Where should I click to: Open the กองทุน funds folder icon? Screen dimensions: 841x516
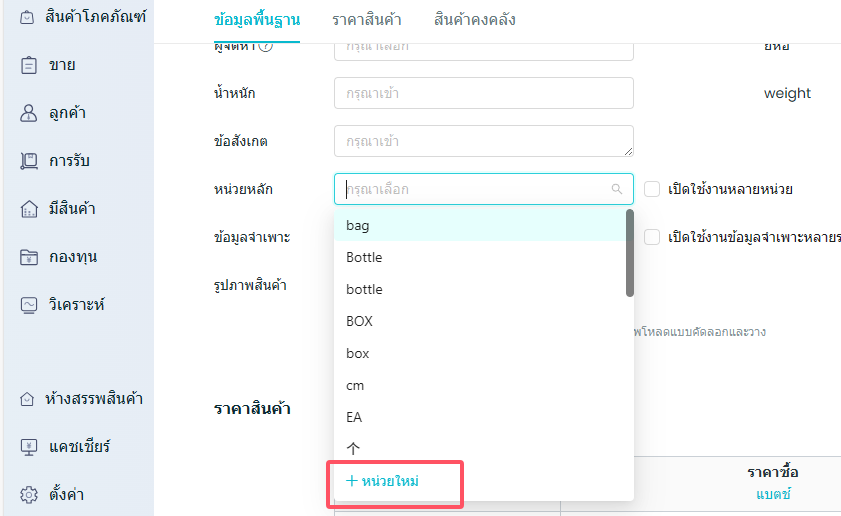click(29, 257)
